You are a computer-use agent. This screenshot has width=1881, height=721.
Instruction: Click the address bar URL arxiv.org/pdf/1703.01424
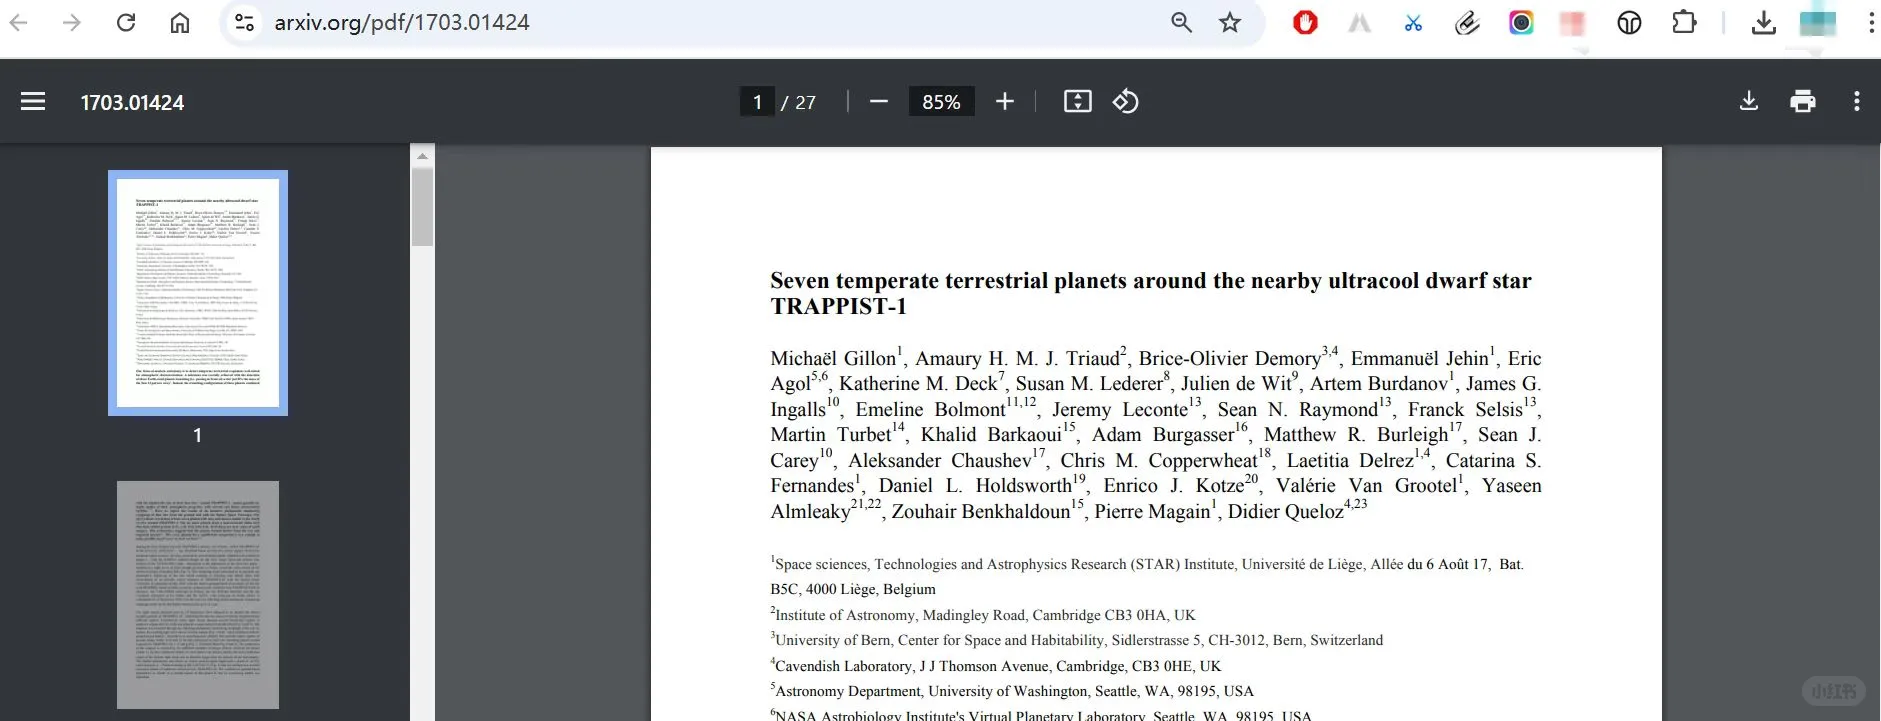402,22
